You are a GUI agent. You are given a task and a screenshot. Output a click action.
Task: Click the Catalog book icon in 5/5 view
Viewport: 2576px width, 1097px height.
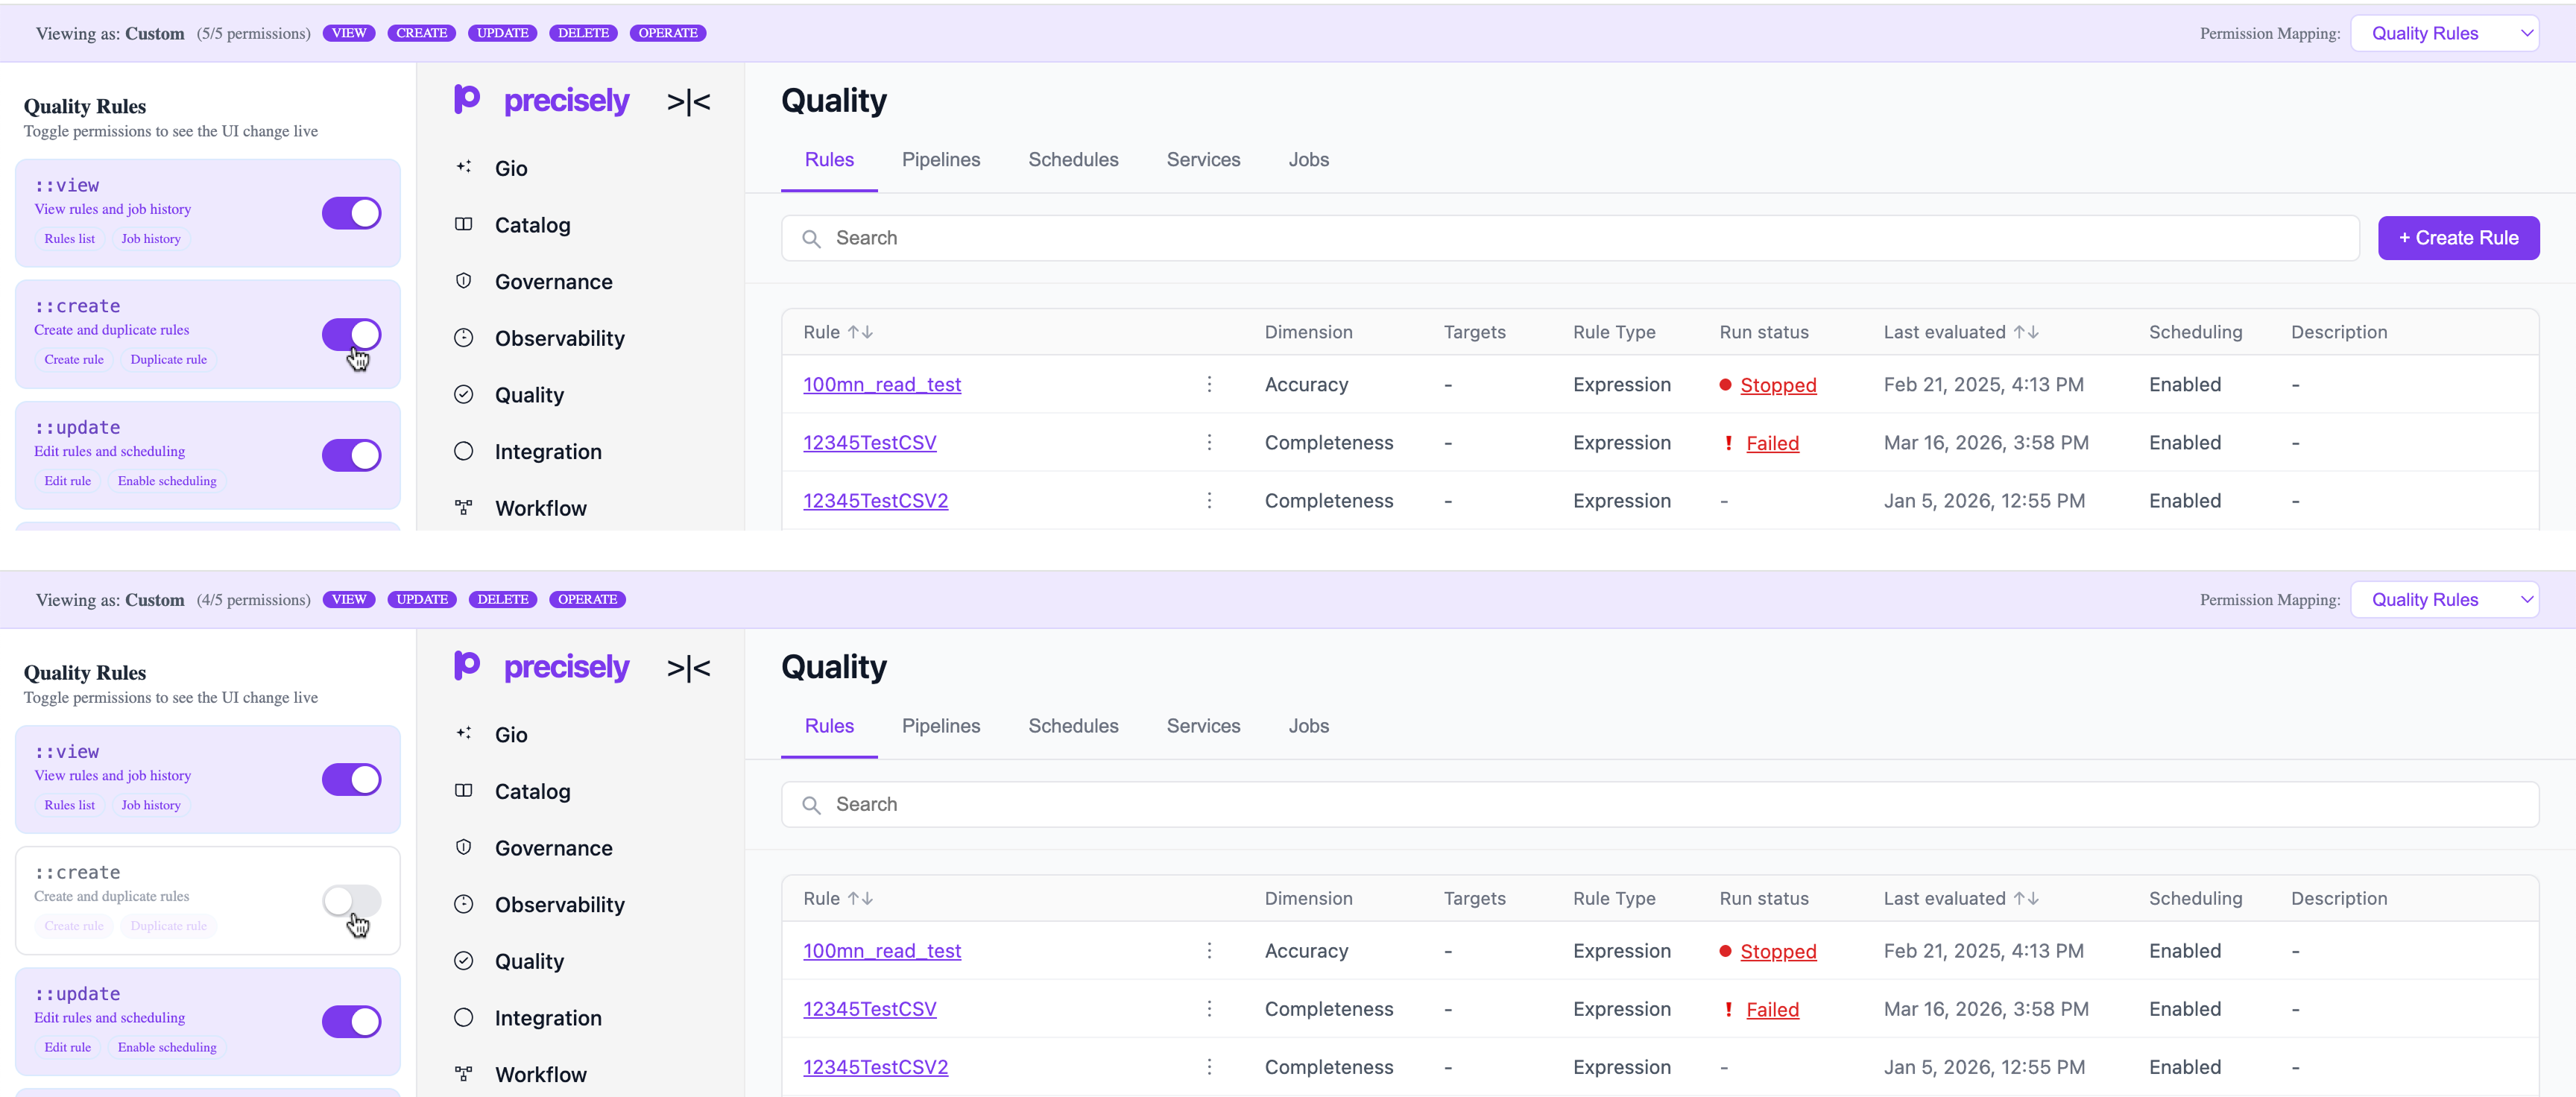tap(463, 224)
